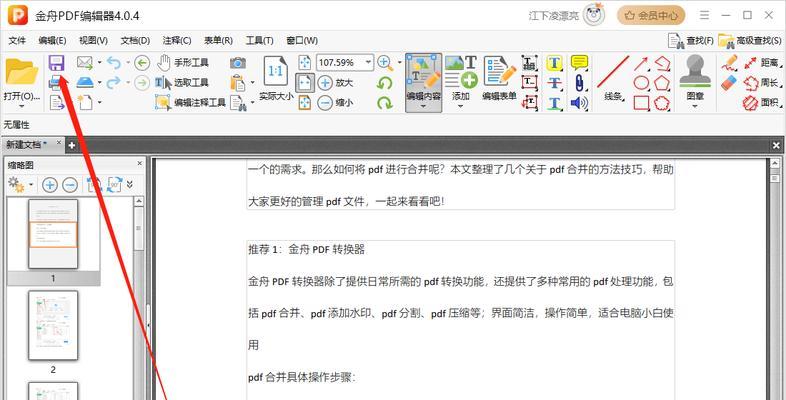The width and height of the screenshot is (786, 400).
Task: Click the 查找(F) find button
Action: pos(691,41)
